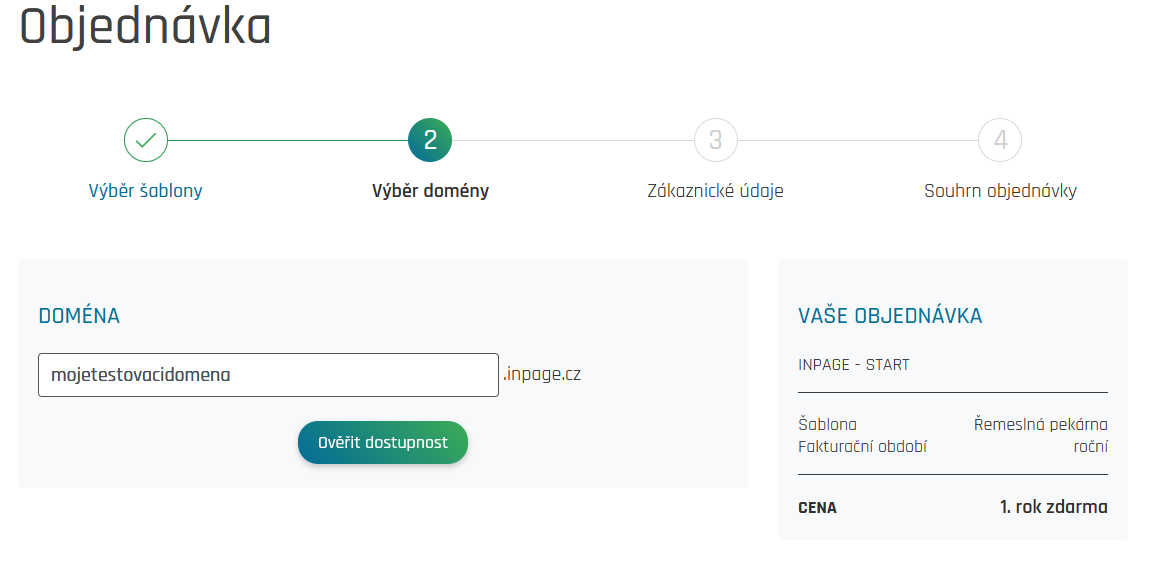The image size is (1157, 572).
Task: Click the Objednávka page title
Action: (146, 27)
